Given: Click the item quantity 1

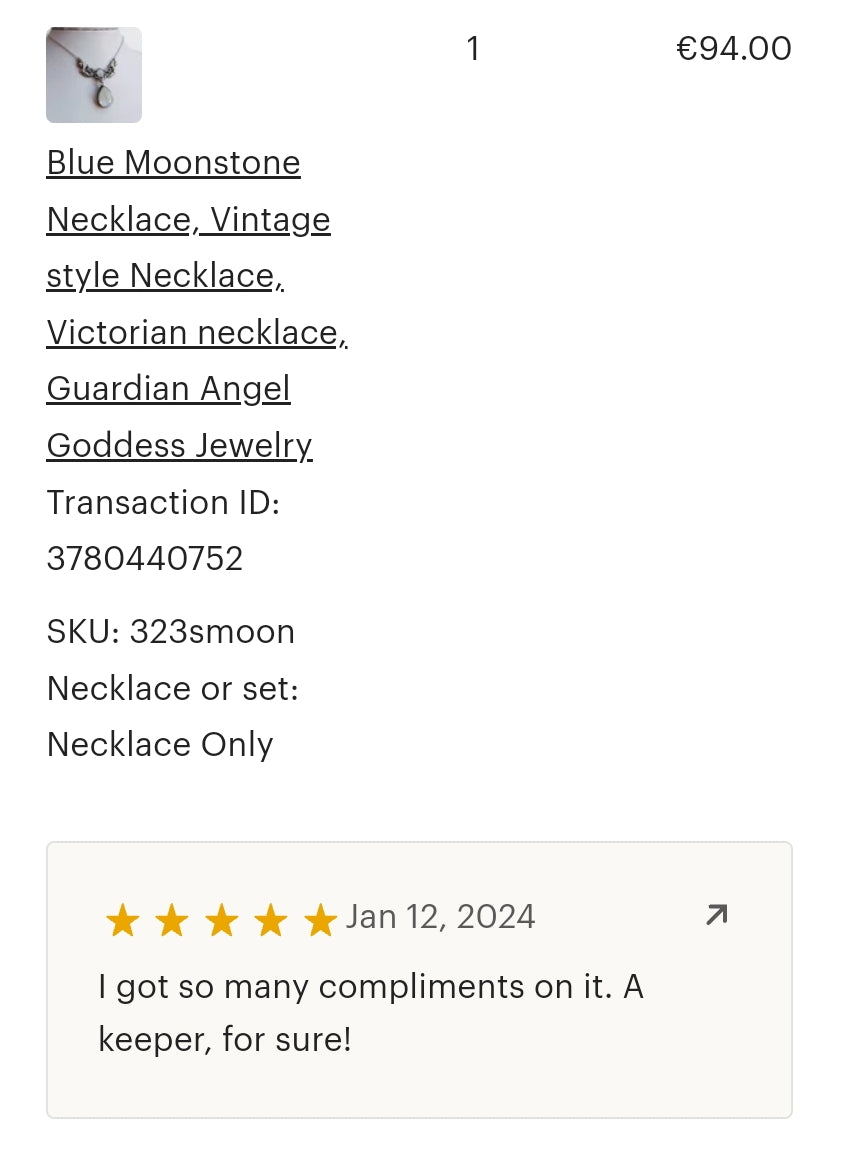Looking at the screenshot, I should (473, 48).
